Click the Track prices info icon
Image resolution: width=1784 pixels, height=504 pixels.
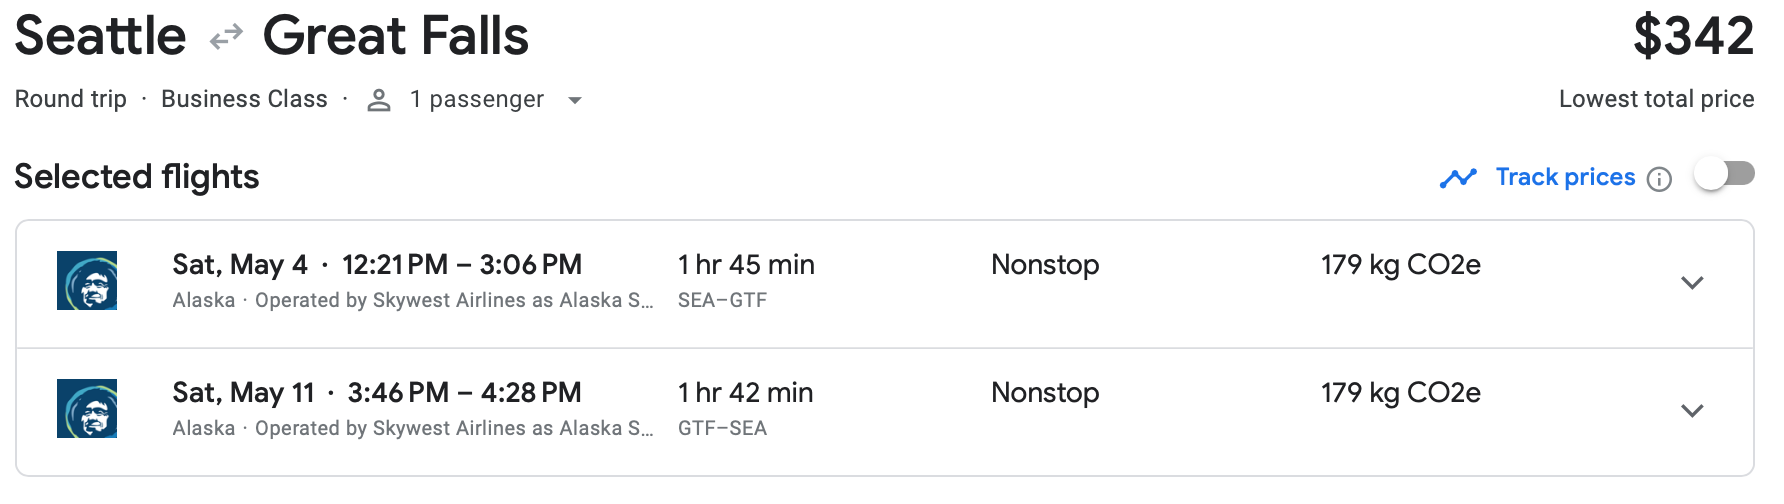(1659, 179)
